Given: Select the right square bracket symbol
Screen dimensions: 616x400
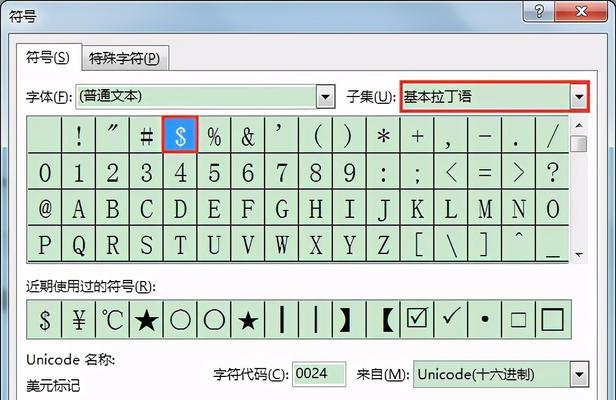Looking at the screenshot, I should coord(484,244).
